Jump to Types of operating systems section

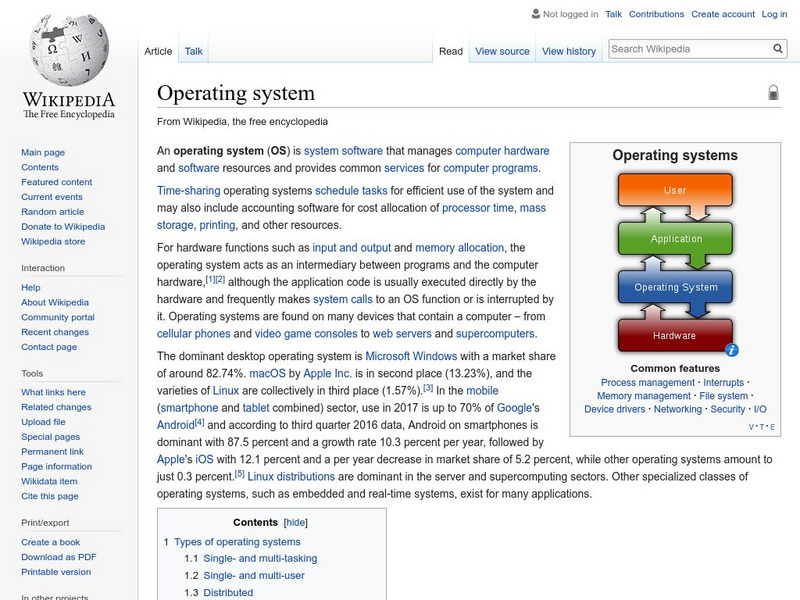[x=237, y=542]
